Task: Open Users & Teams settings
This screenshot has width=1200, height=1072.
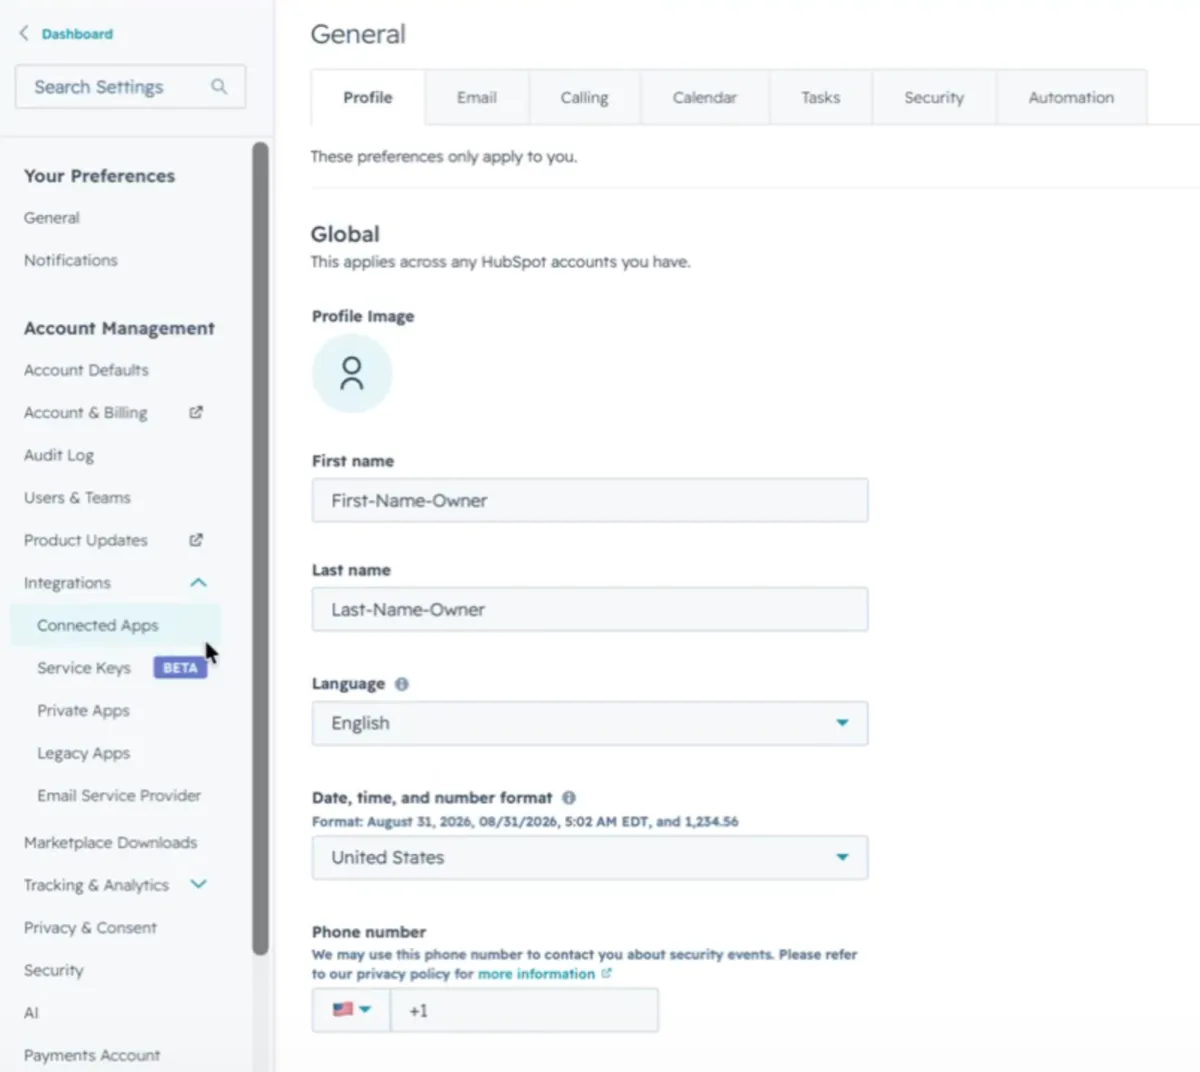Action: point(77,497)
